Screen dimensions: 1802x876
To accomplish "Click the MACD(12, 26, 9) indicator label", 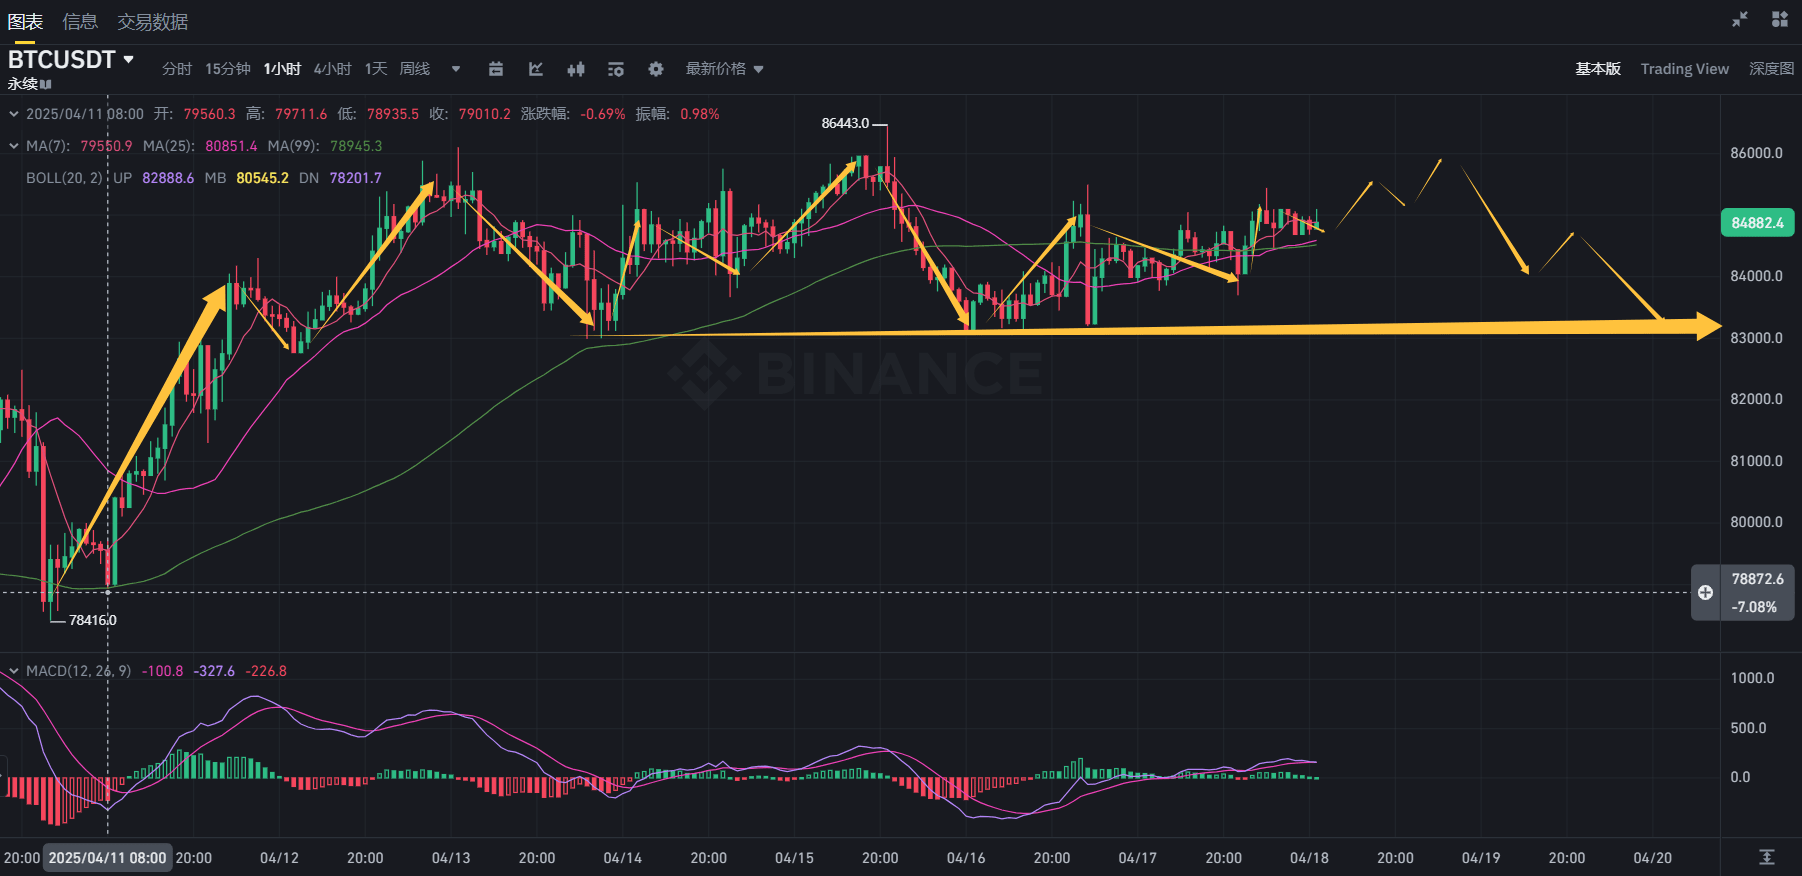I will pyautogui.click(x=78, y=671).
